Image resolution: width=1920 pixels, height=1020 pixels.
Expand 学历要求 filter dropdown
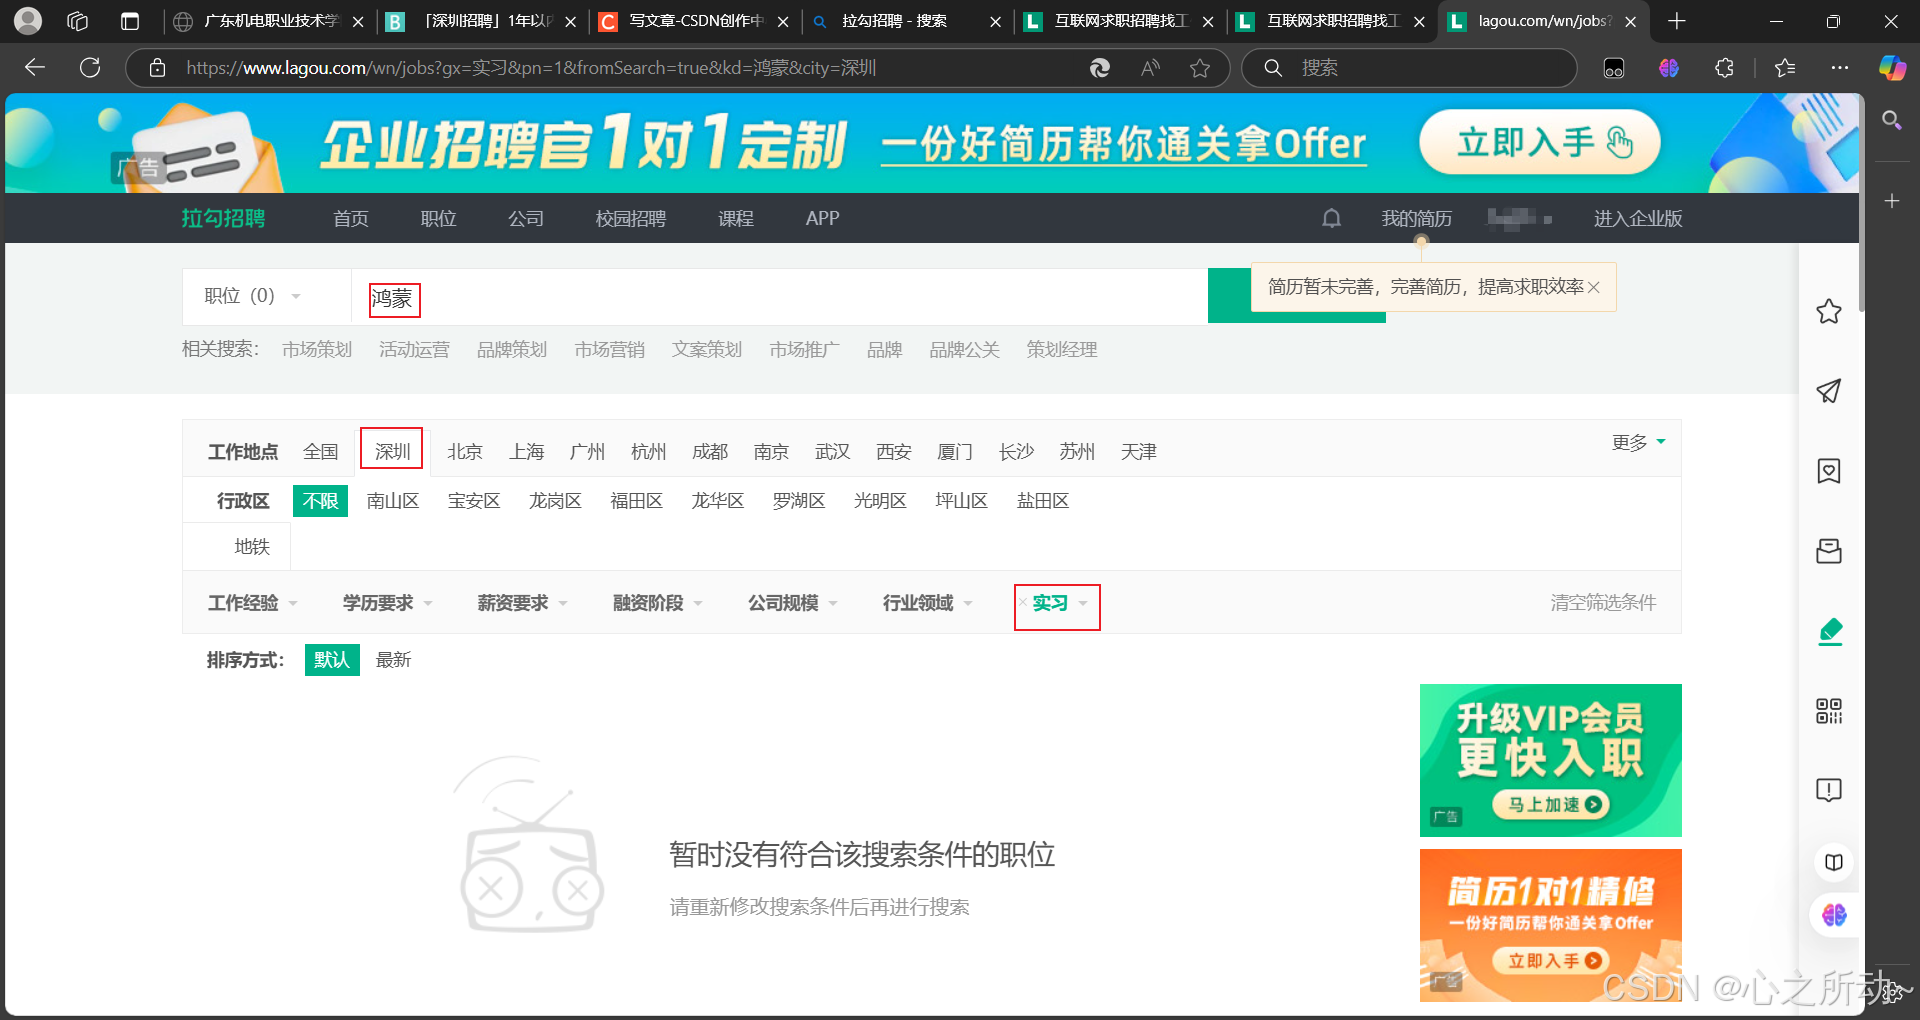click(x=388, y=603)
